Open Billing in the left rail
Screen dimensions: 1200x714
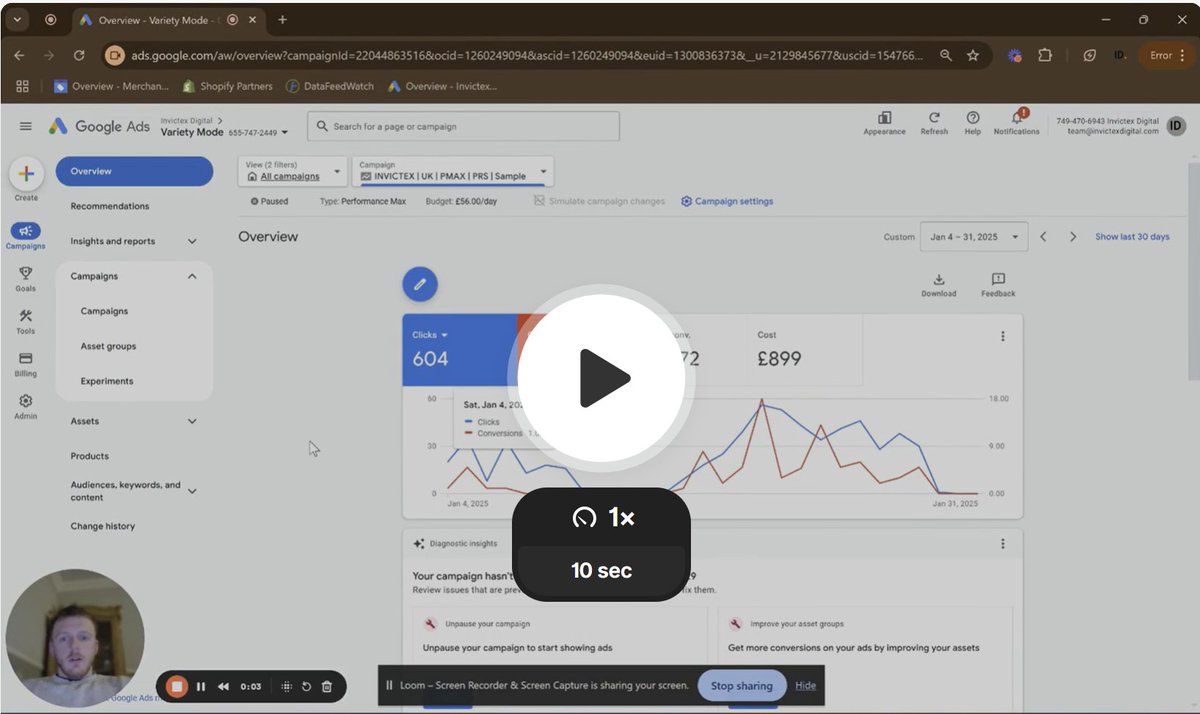click(26, 364)
